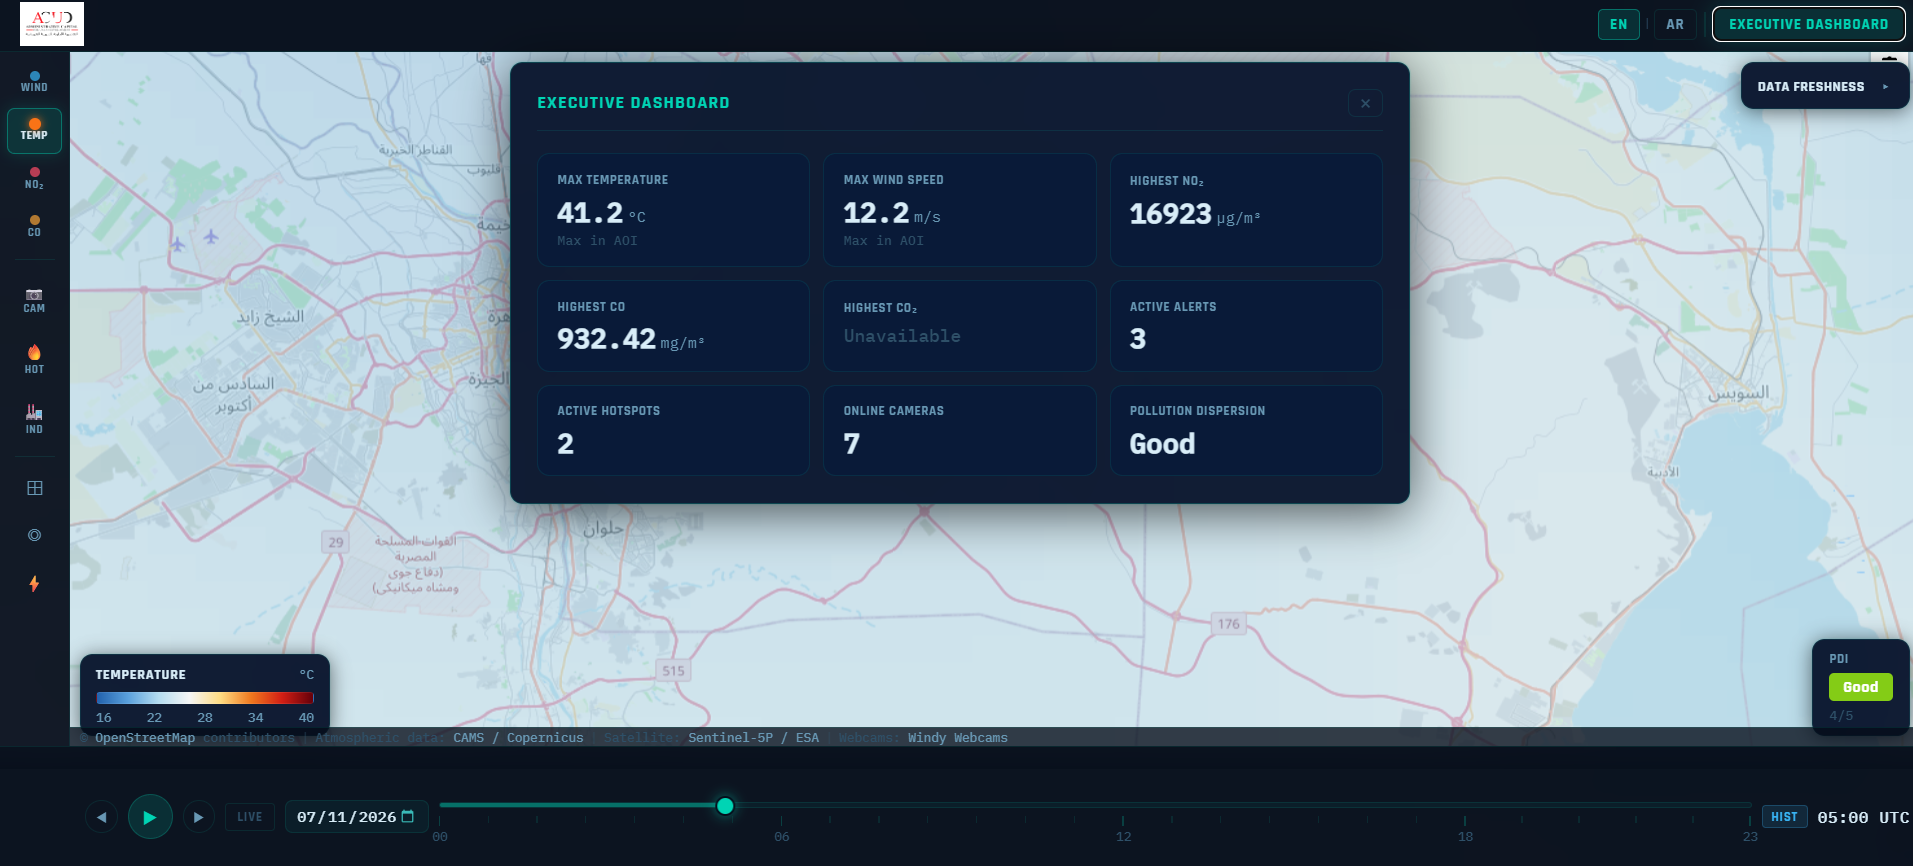Image resolution: width=1913 pixels, height=866 pixels.
Task: Open date picker showing 07/11/2026
Action: click(x=356, y=817)
